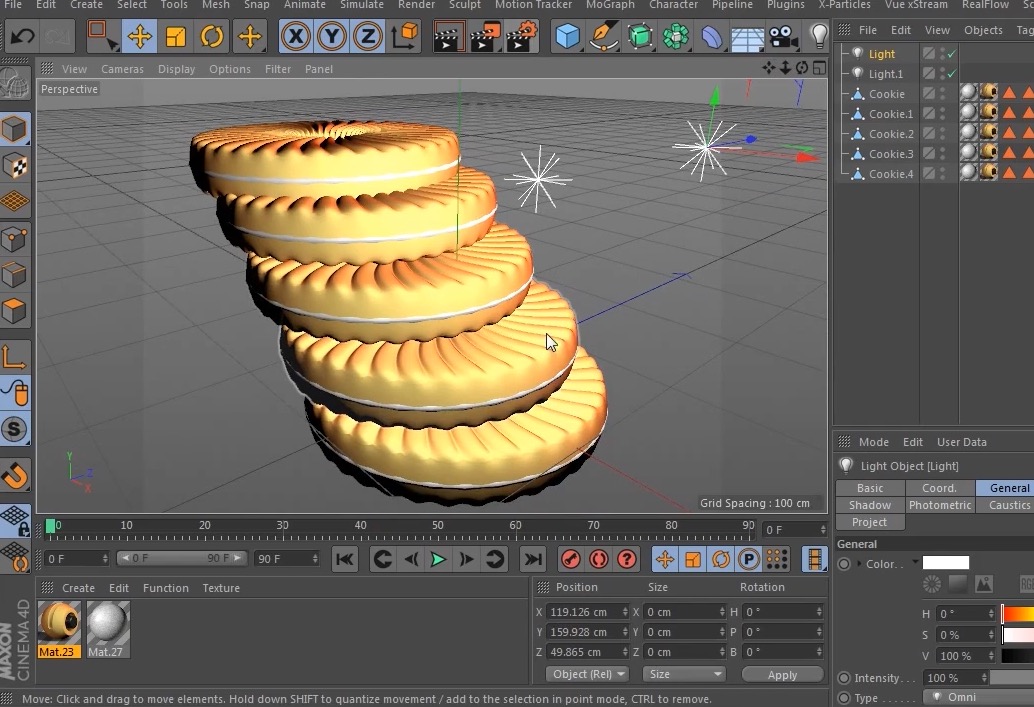This screenshot has width=1034, height=707.
Task: Toggle the Y-axis lock icon
Action: [330, 36]
